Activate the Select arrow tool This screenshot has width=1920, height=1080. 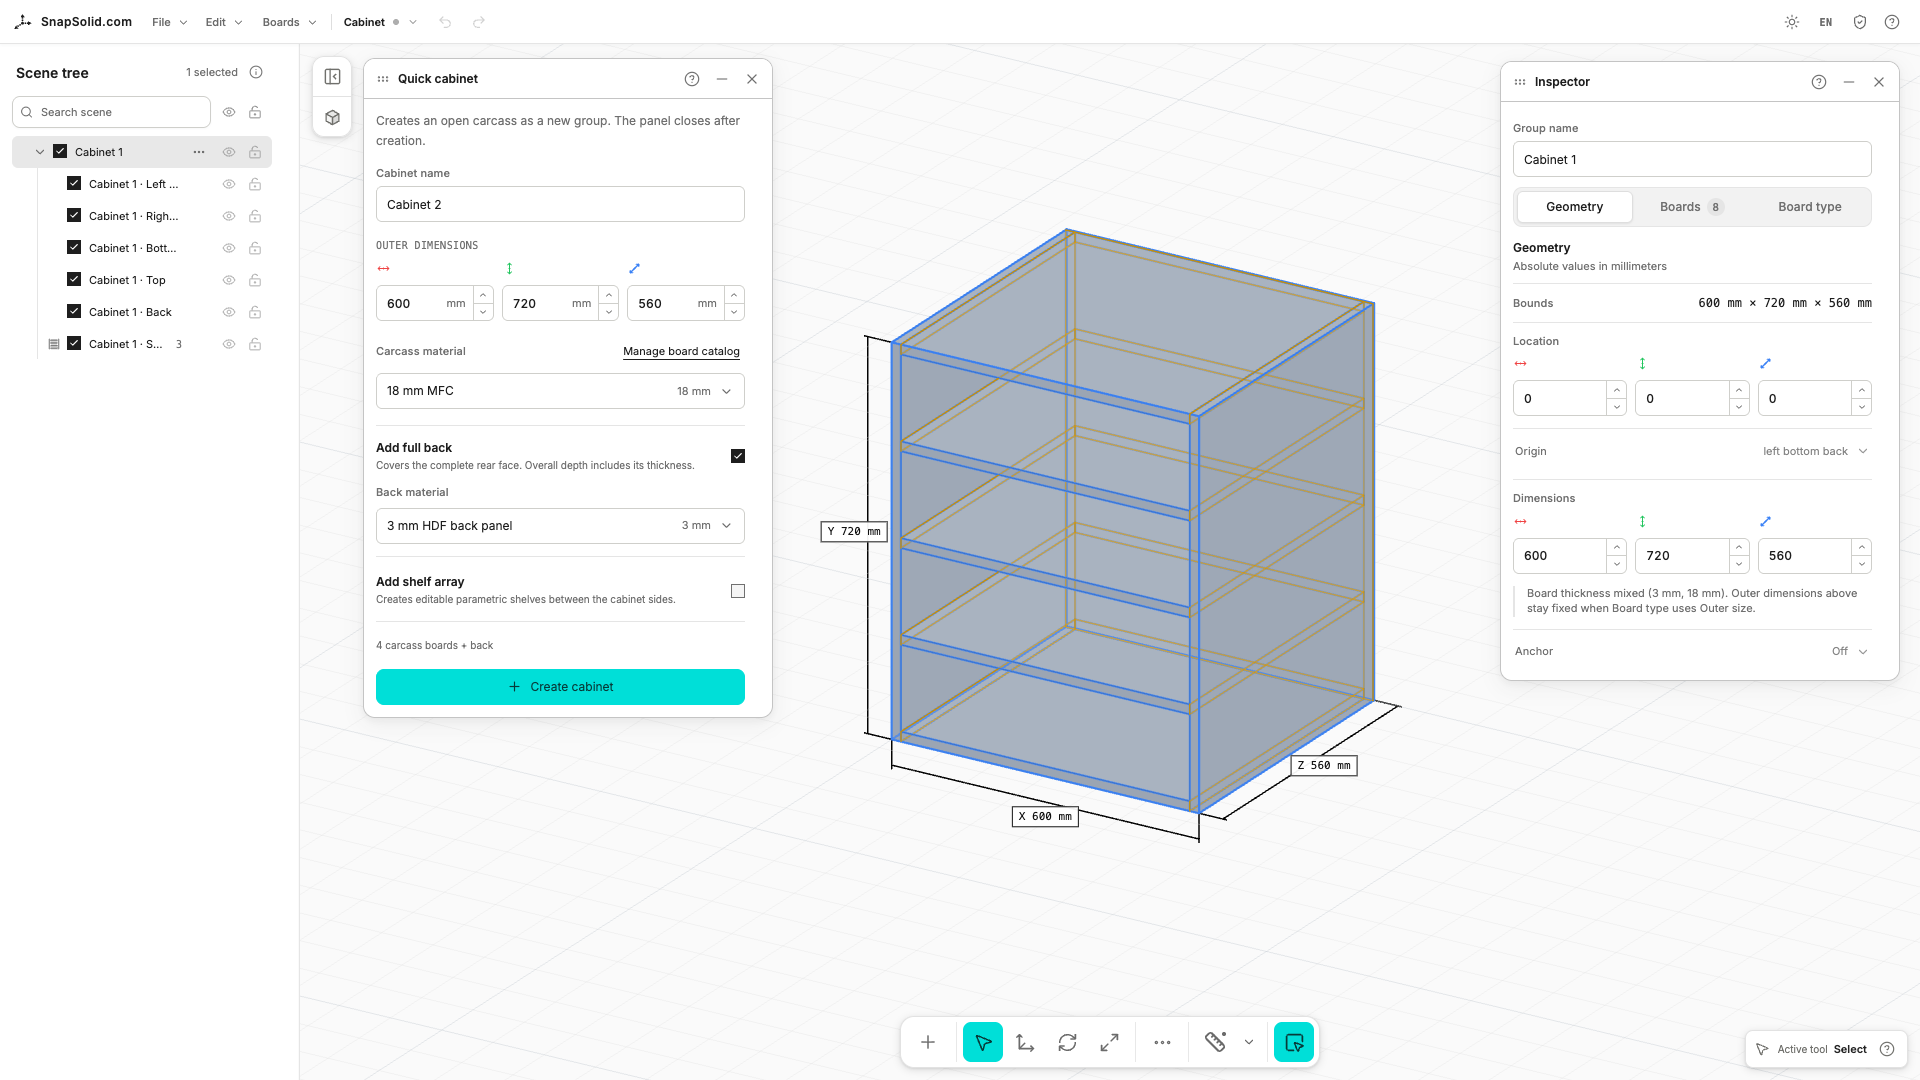(983, 1043)
